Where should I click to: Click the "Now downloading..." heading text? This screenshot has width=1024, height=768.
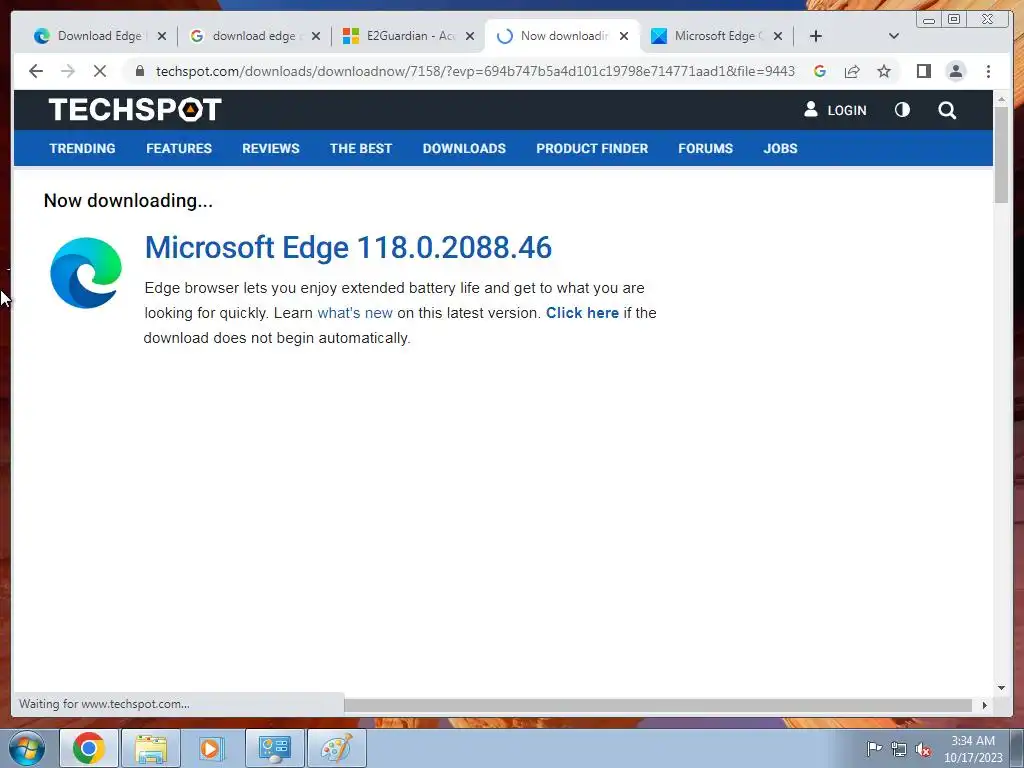[128, 200]
